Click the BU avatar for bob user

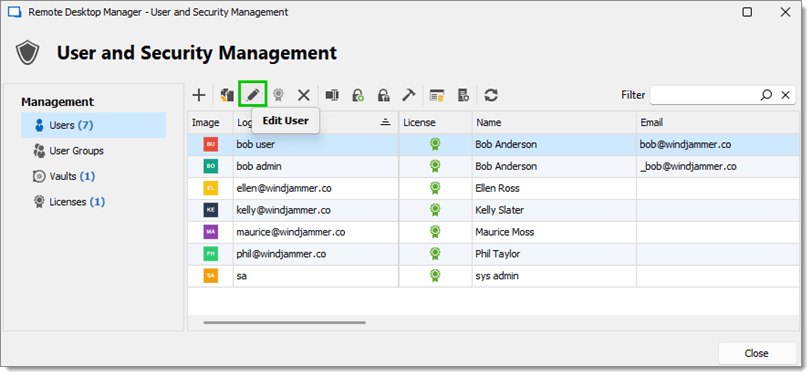coord(210,144)
